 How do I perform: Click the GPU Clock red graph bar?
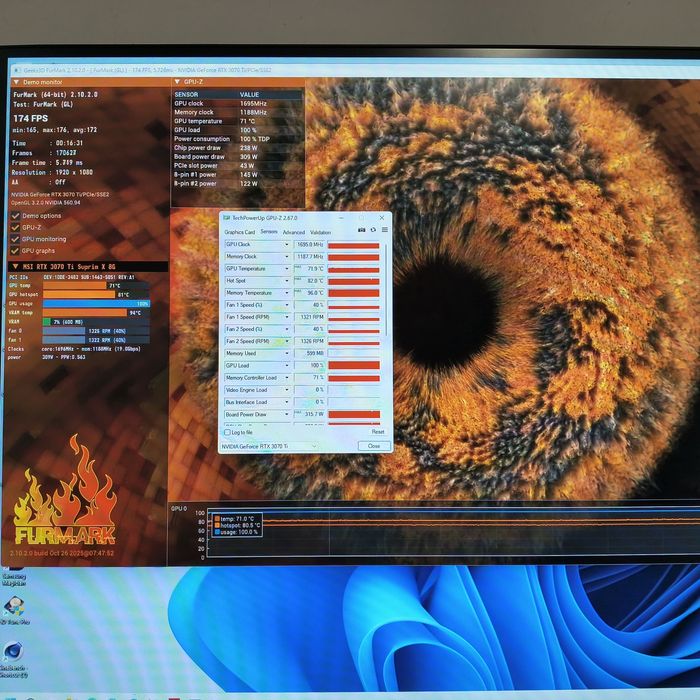point(354,245)
